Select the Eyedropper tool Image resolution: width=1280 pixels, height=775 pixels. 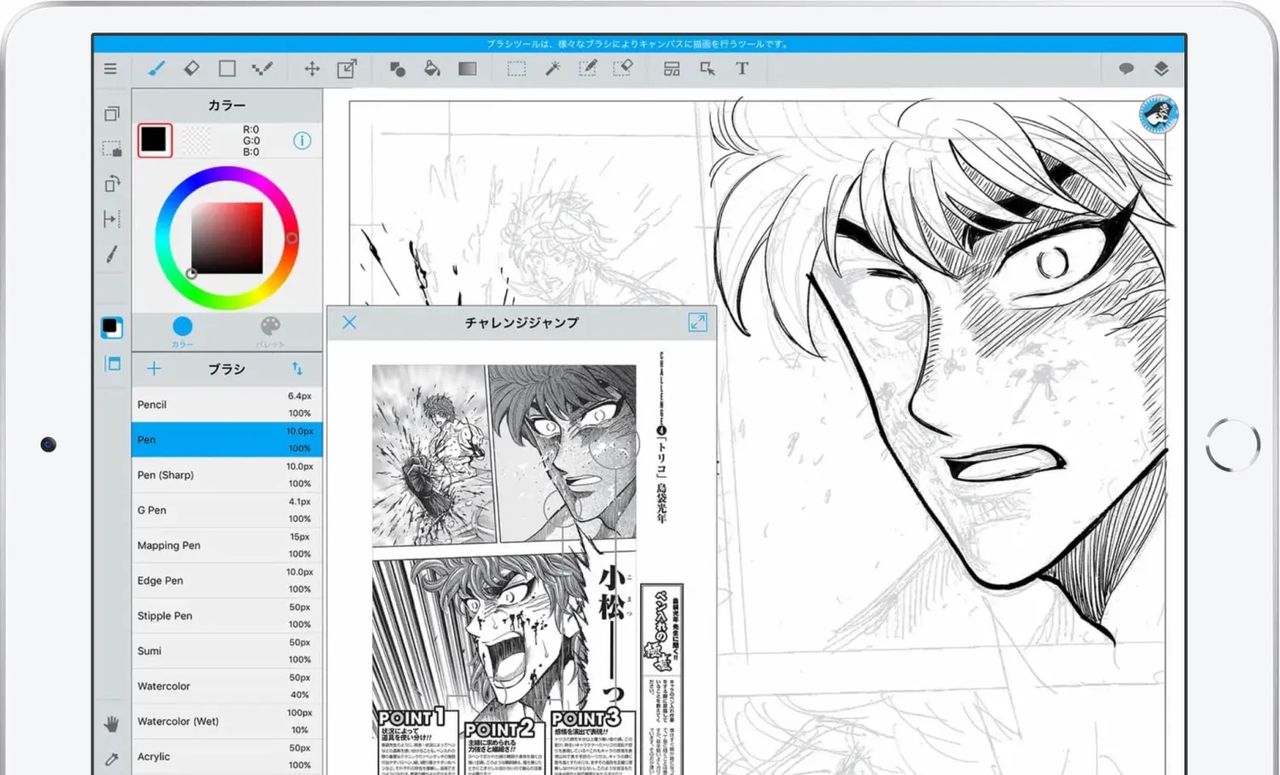pyautogui.click(x=112, y=759)
